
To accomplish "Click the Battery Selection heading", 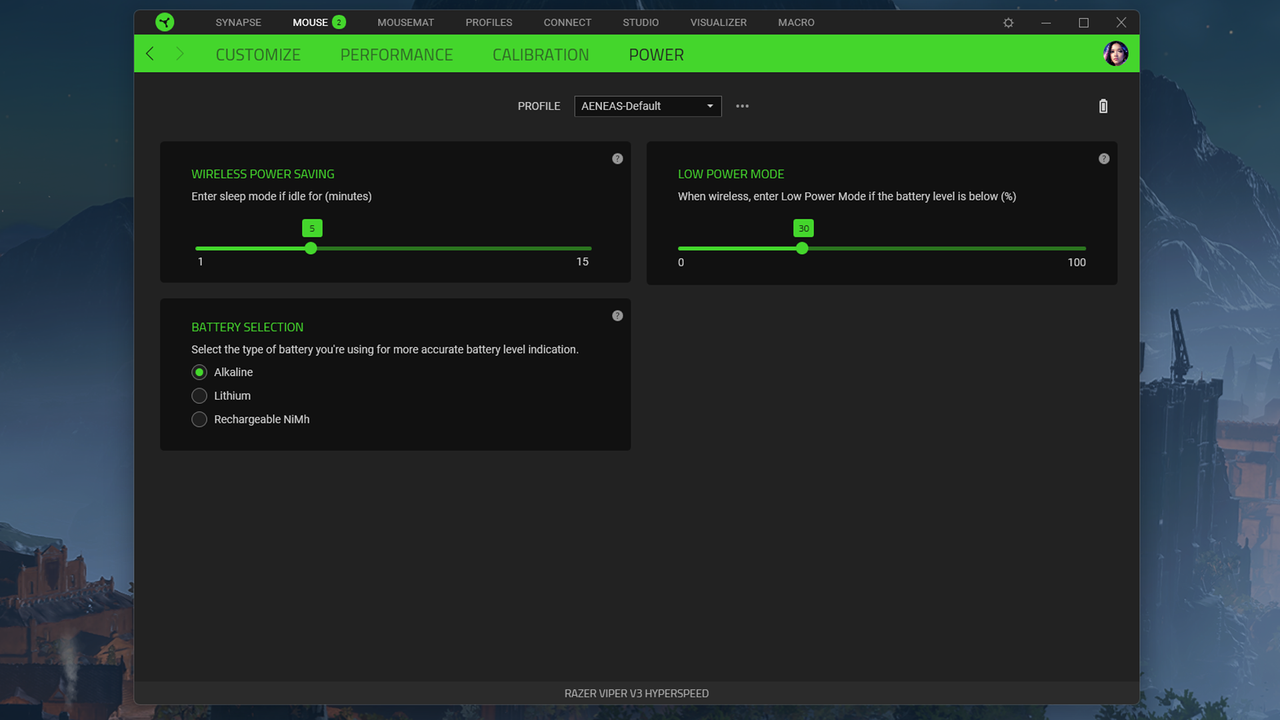I will tap(247, 327).
